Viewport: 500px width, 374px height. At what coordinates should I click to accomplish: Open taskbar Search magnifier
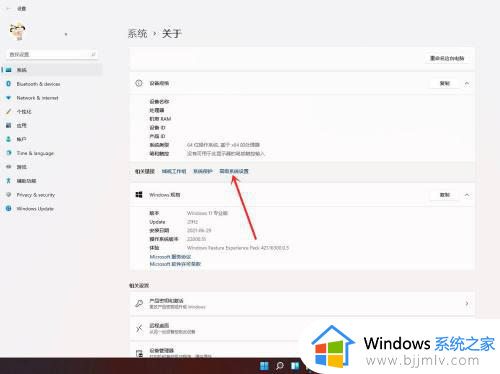pyautogui.click(x=280, y=366)
